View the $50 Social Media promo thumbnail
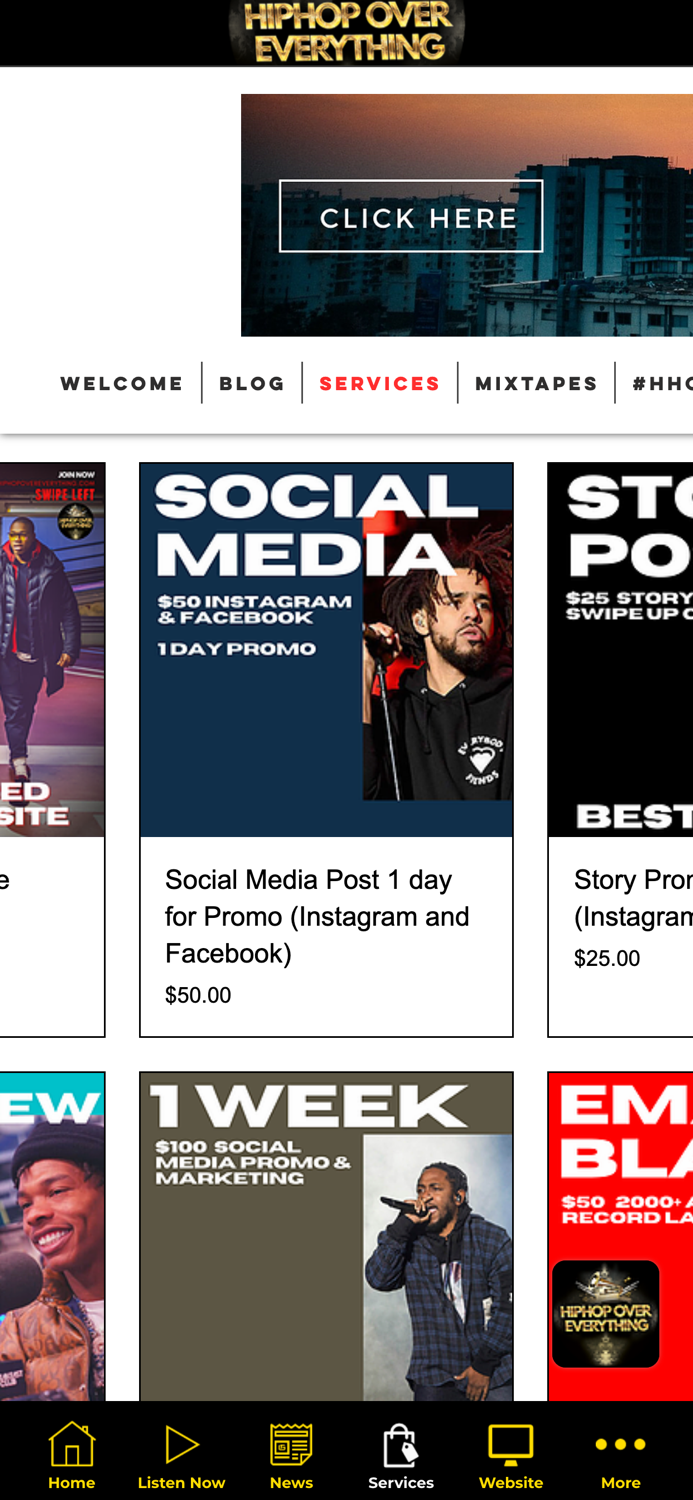 tap(327, 648)
